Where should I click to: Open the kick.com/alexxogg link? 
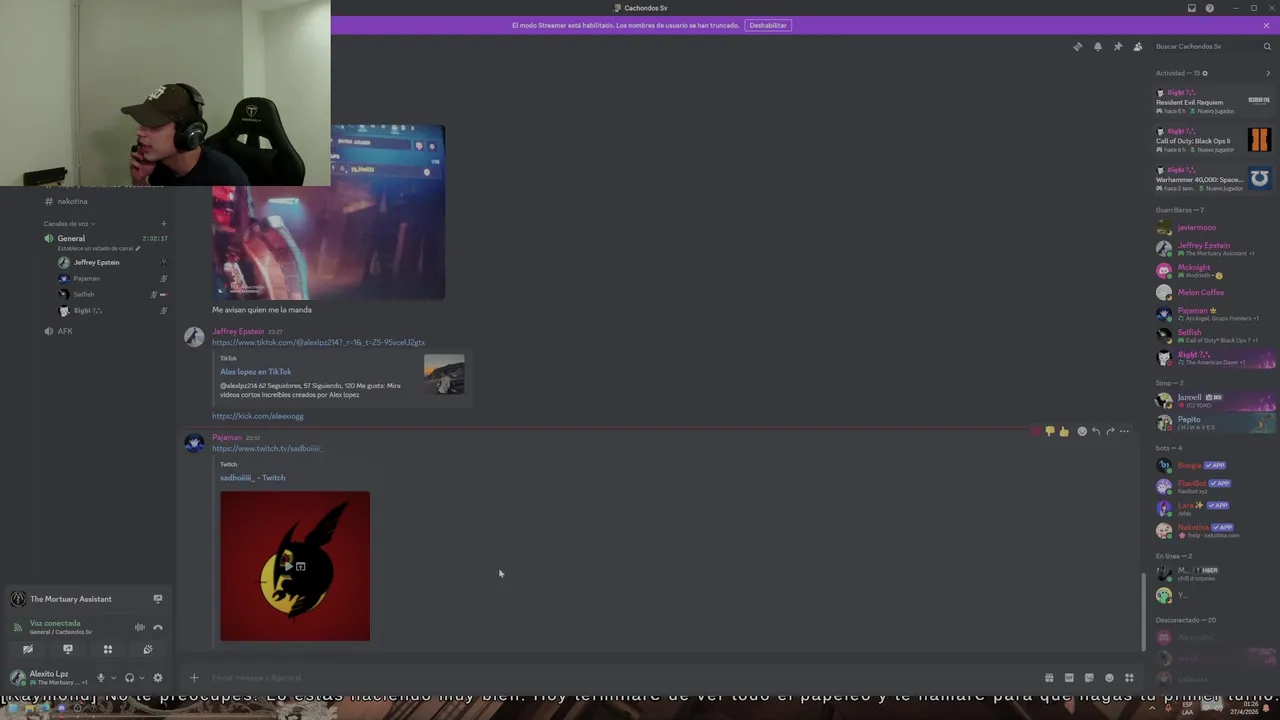pyautogui.click(x=257, y=416)
